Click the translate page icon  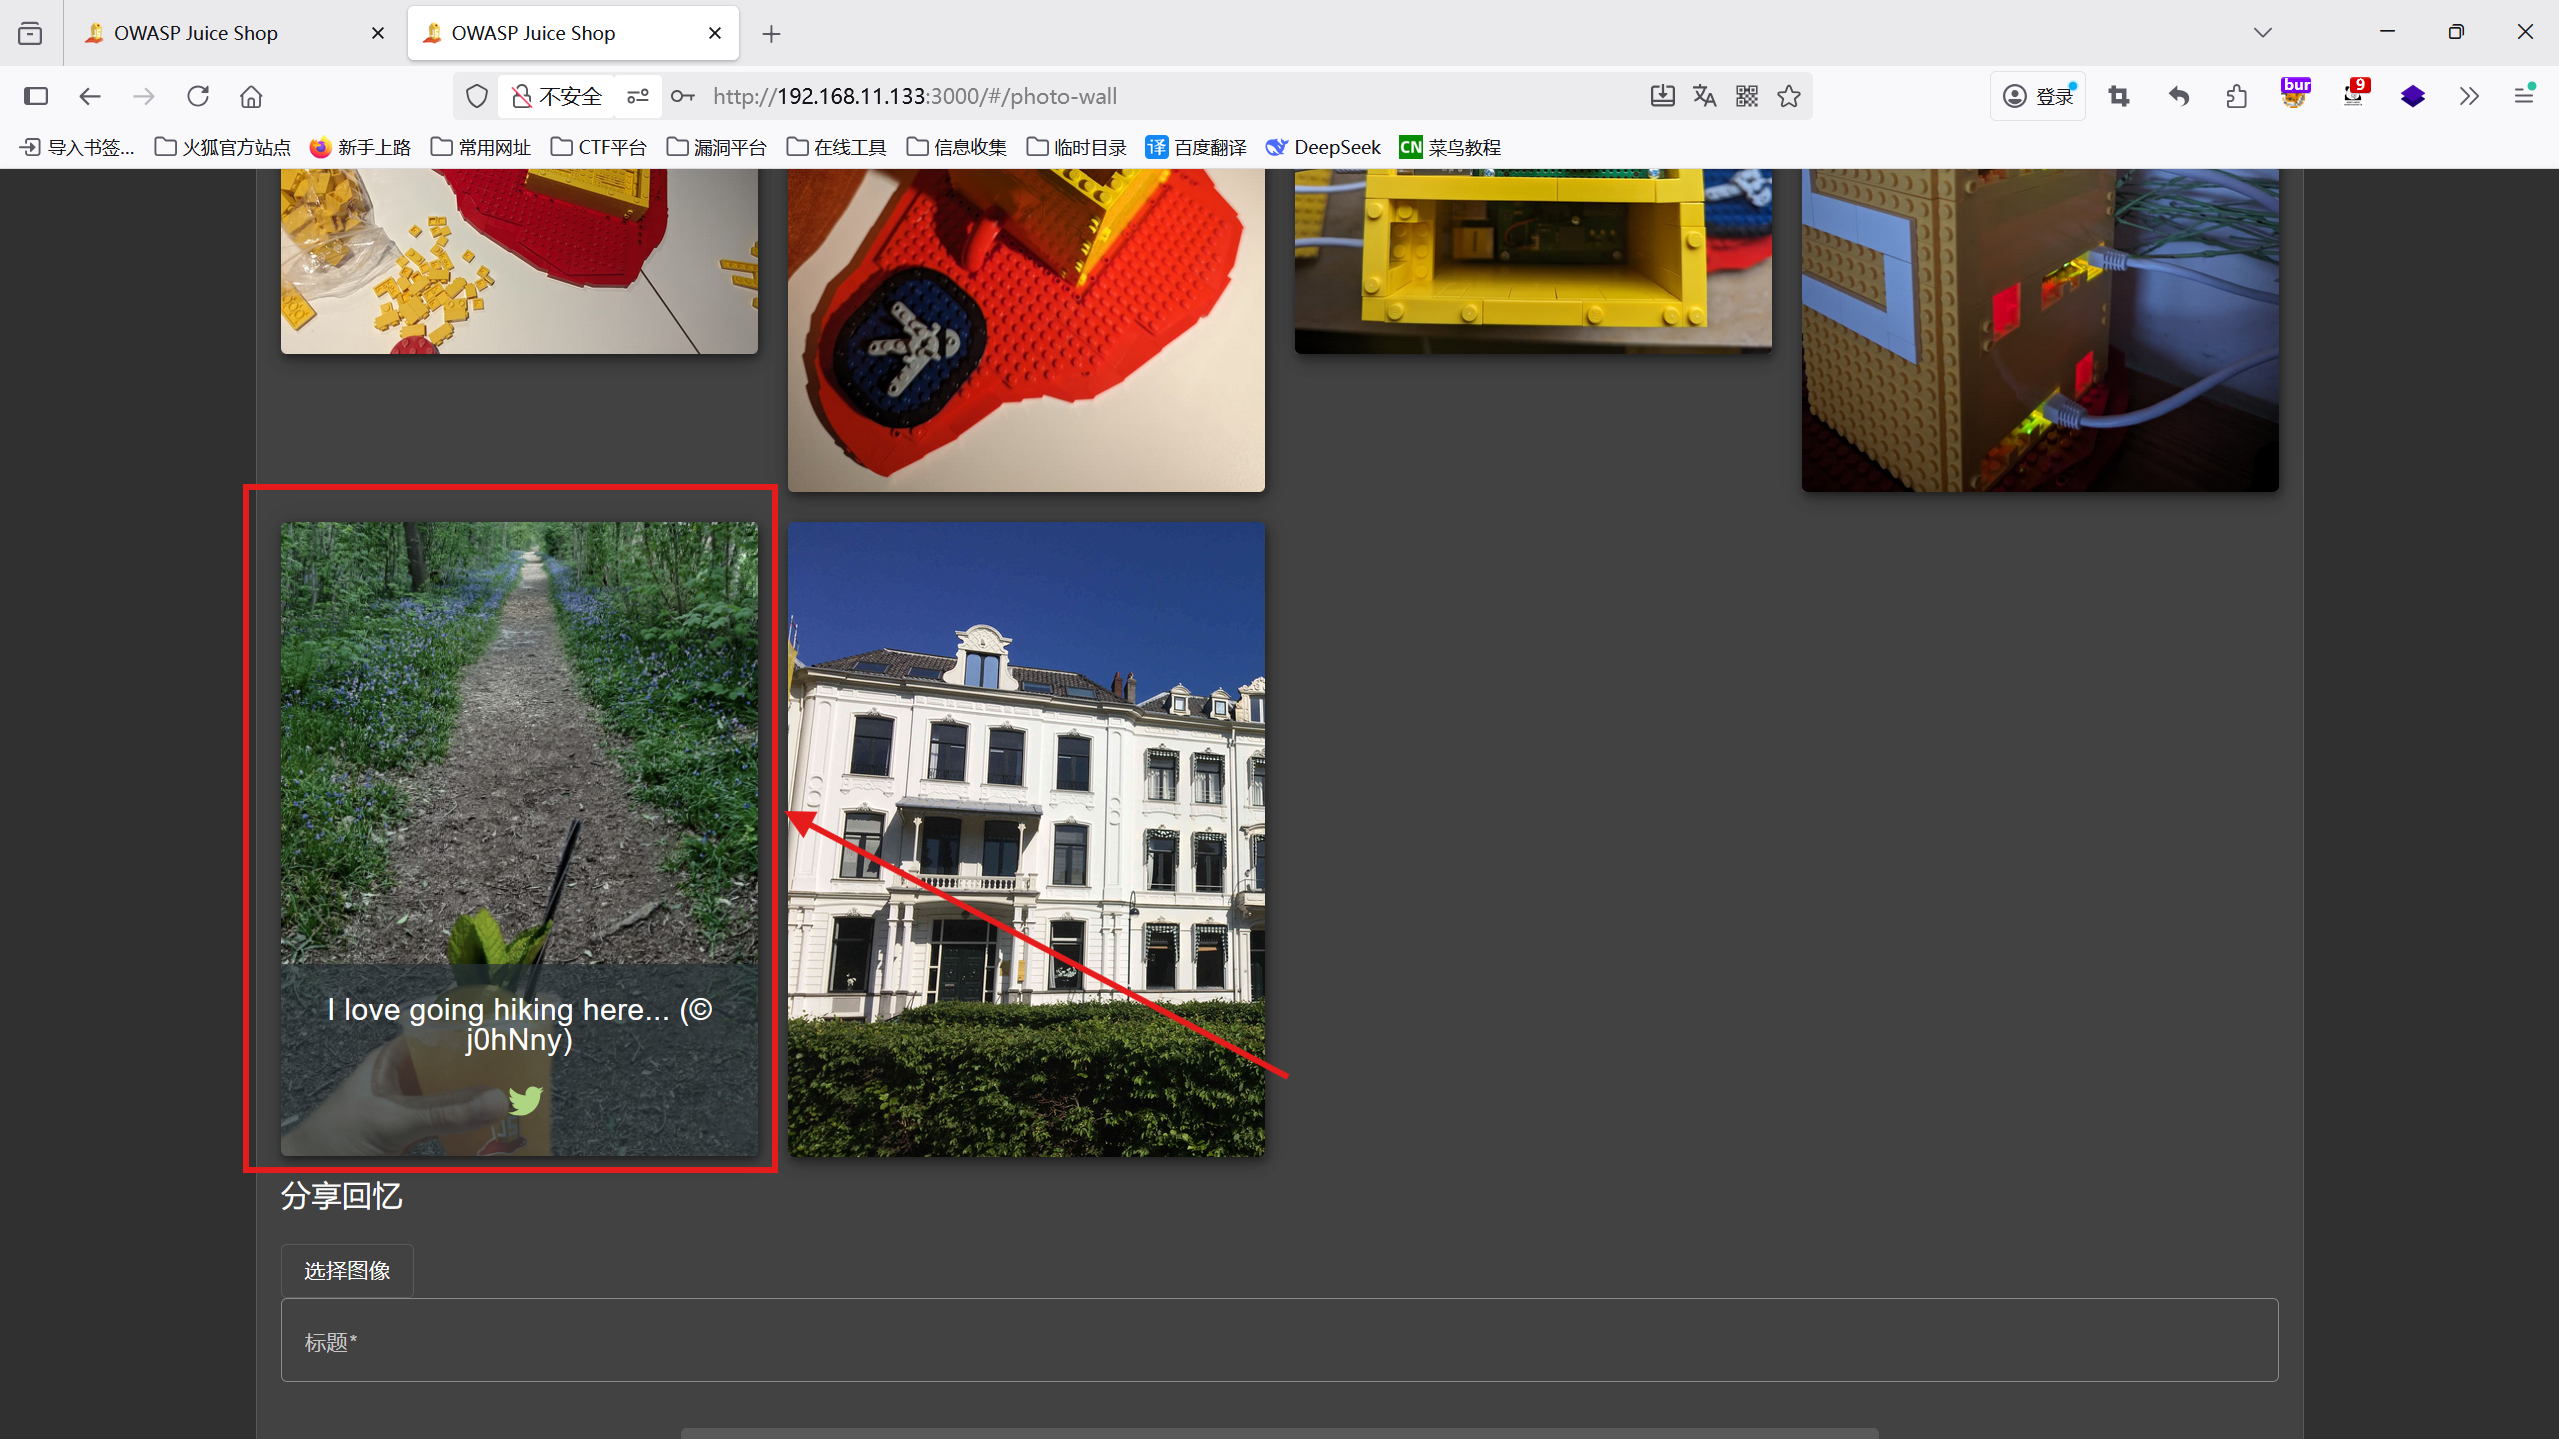pyautogui.click(x=1705, y=96)
